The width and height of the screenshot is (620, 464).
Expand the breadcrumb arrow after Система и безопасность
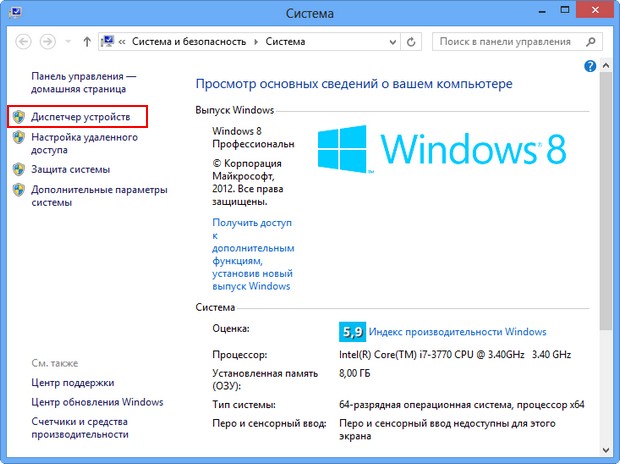[257, 42]
